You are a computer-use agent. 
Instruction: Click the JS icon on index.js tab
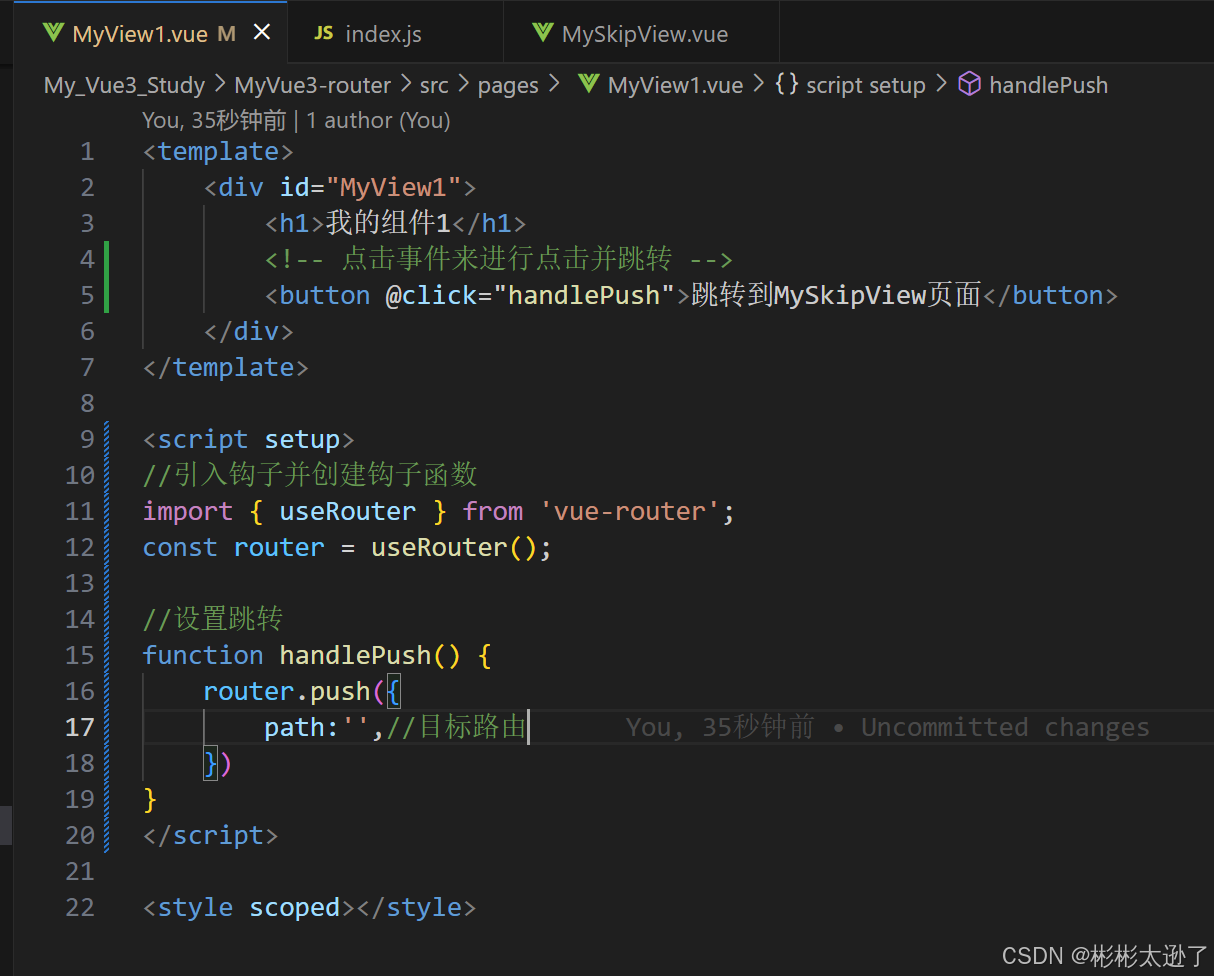[323, 33]
